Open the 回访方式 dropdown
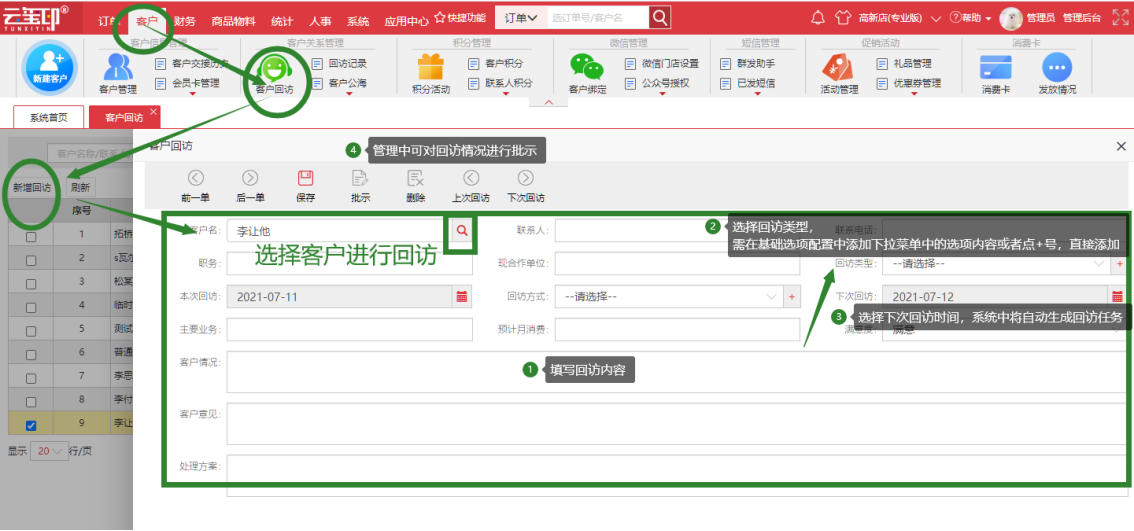Viewport: 1134px width, 531px height. pyautogui.click(x=669, y=296)
